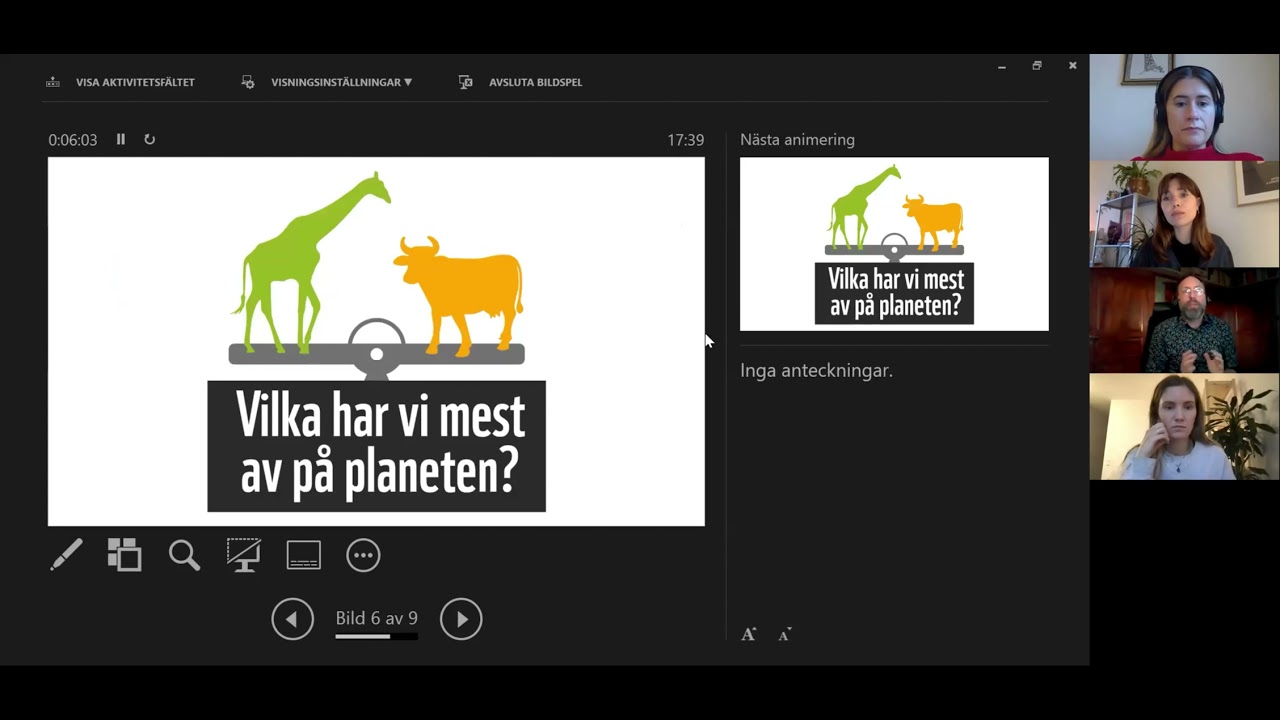Click the taskbar icon beside Visa Aktivitetsfältet
This screenshot has width=1280, height=720.
pyautogui.click(x=53, y=82)
